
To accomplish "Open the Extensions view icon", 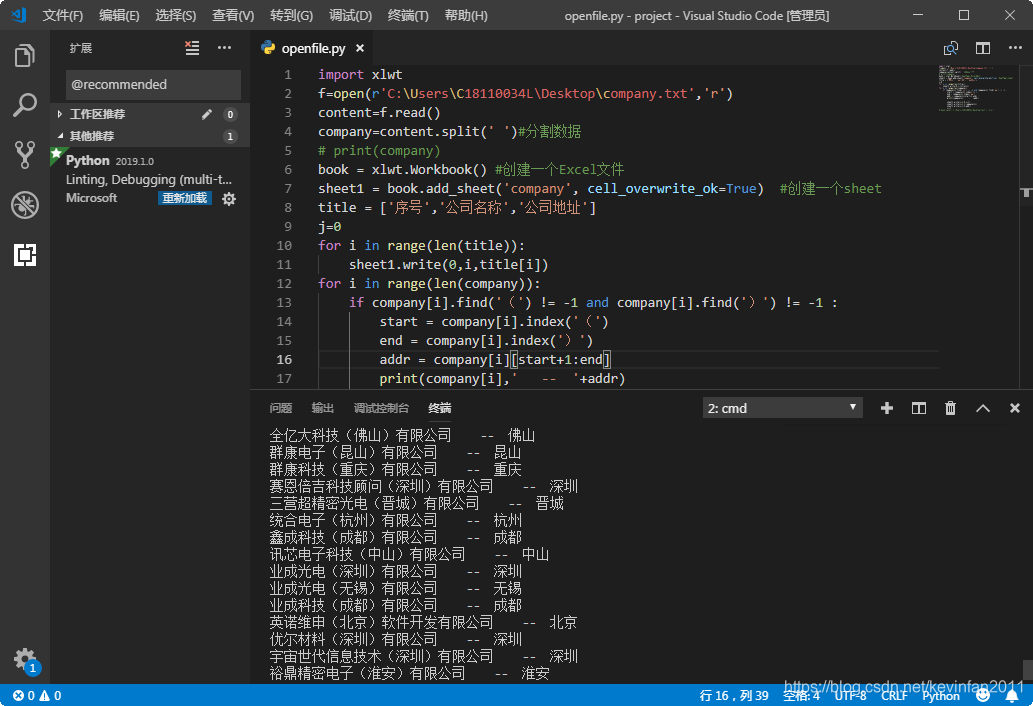I will pyautogui.click(x=24, y=255).
